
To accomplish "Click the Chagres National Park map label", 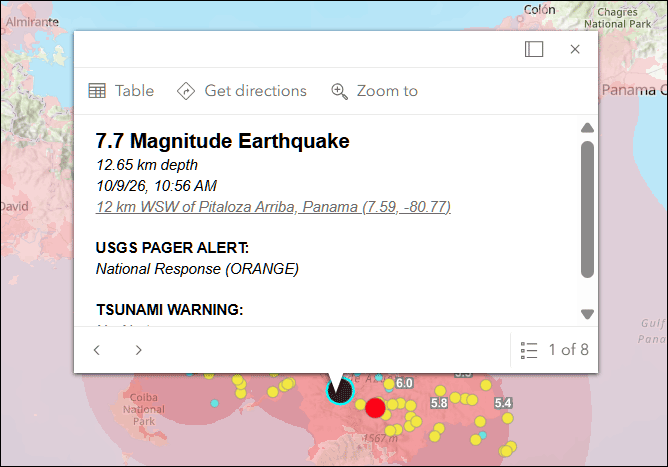I will pyautogui.click(x=617, y=18).
